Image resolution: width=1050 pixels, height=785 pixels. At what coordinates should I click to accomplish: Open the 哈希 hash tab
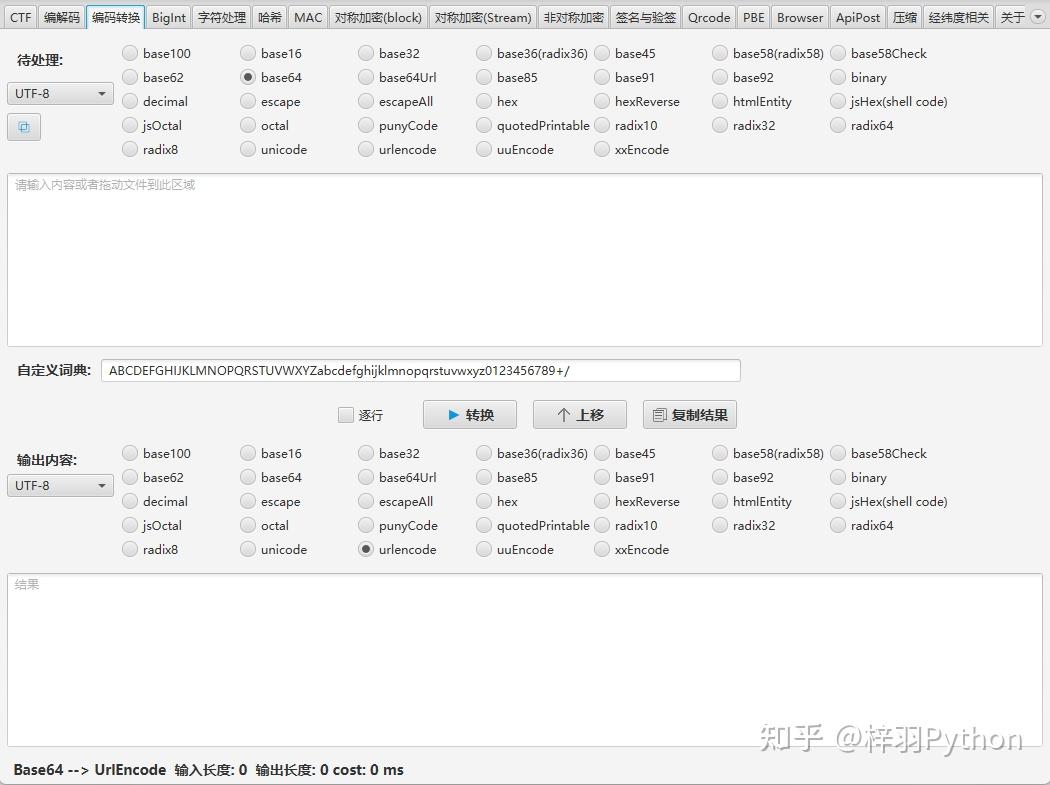270,17
